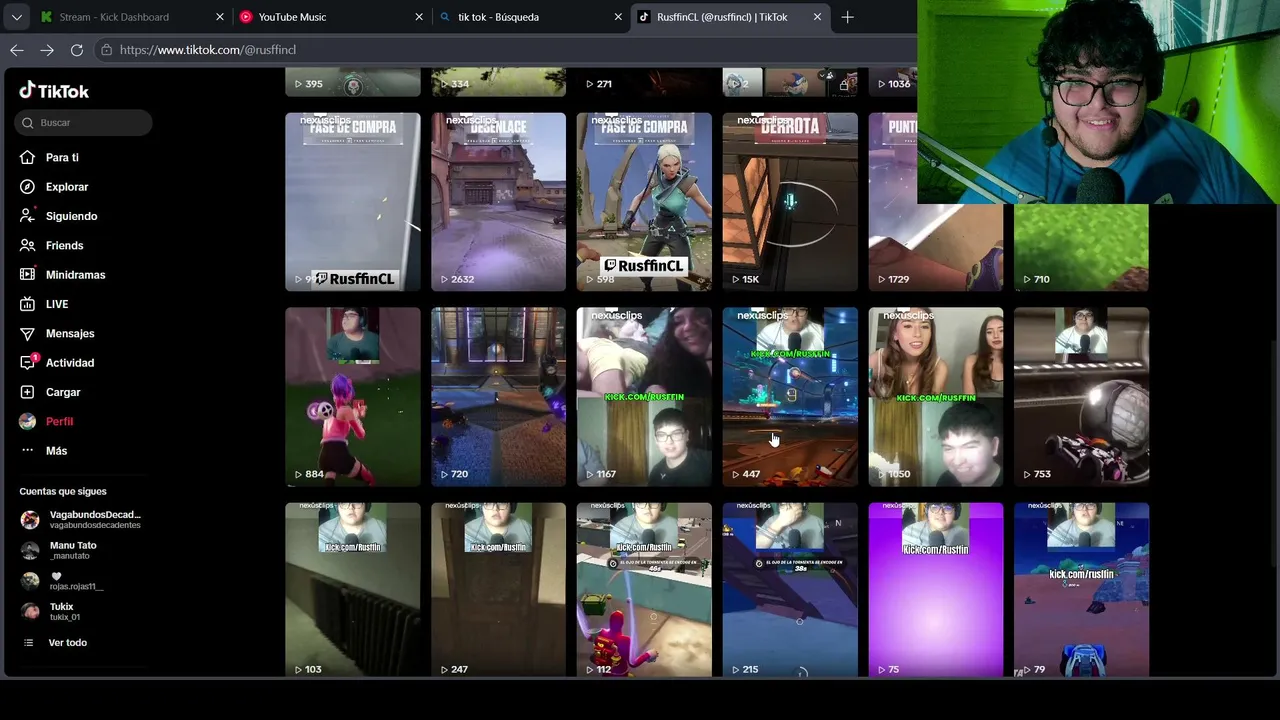Play the video with 884 views
The height and width of the screenshot is (720, 1280).
point(353,397)
